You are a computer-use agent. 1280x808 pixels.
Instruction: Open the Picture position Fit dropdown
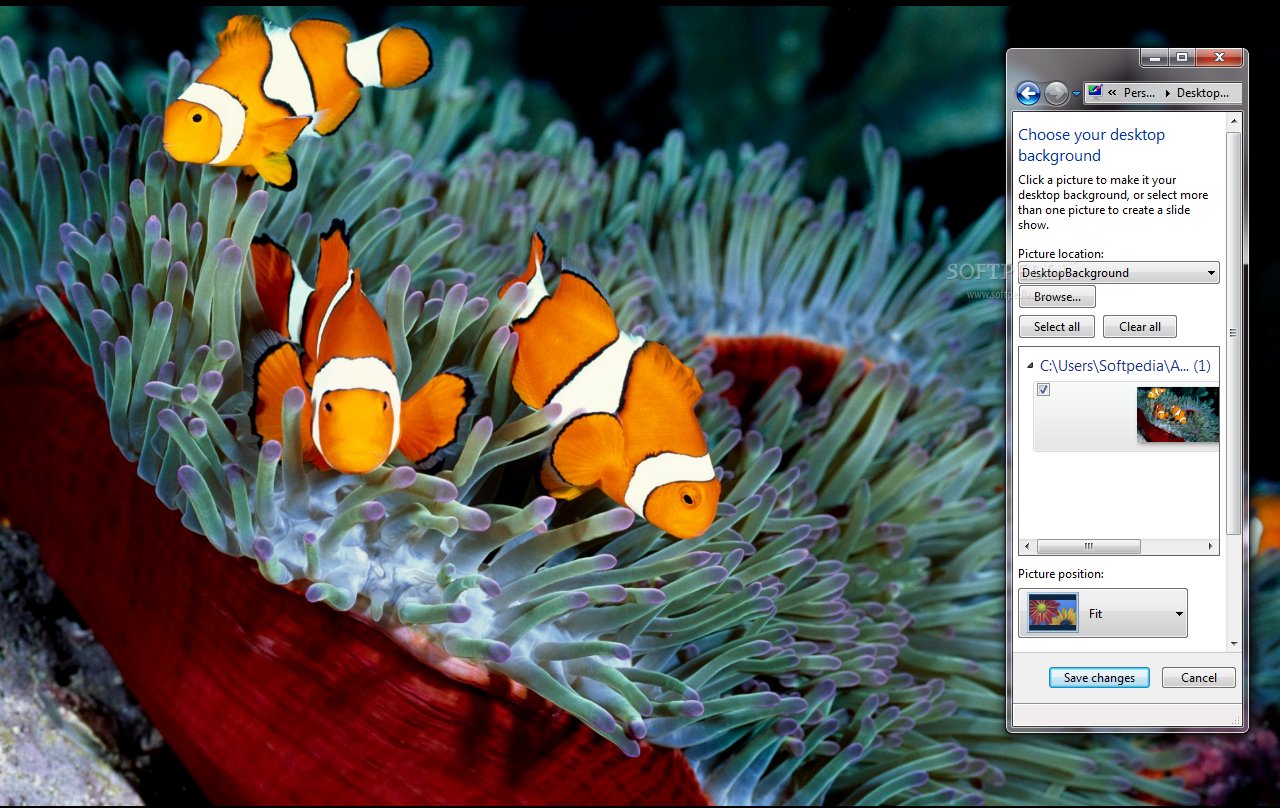pyautogui.click(x=1103, y=613)
